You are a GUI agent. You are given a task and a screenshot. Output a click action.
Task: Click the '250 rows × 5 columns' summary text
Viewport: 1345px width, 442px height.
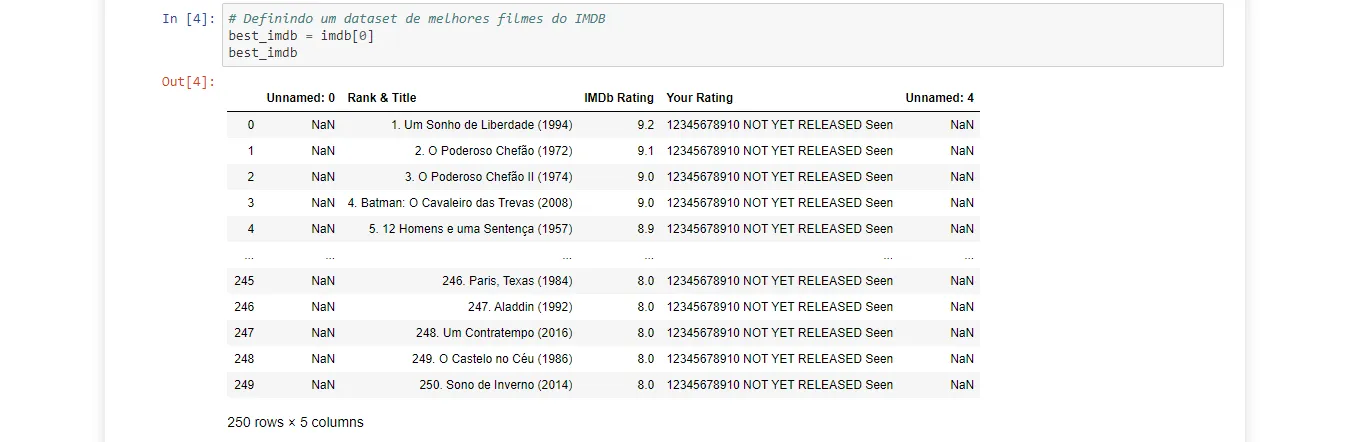pyautogui.click(x=295, y=422)
